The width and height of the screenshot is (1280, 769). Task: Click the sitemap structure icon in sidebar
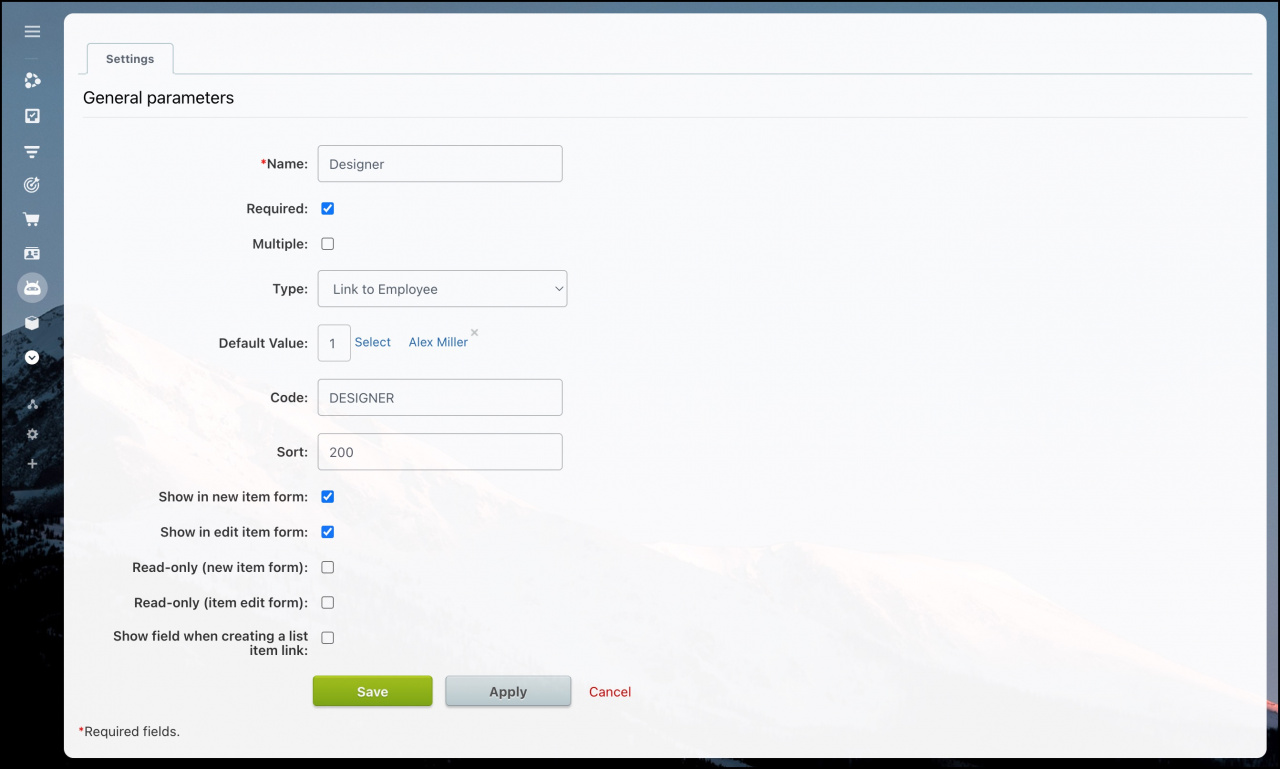(32, 404)
